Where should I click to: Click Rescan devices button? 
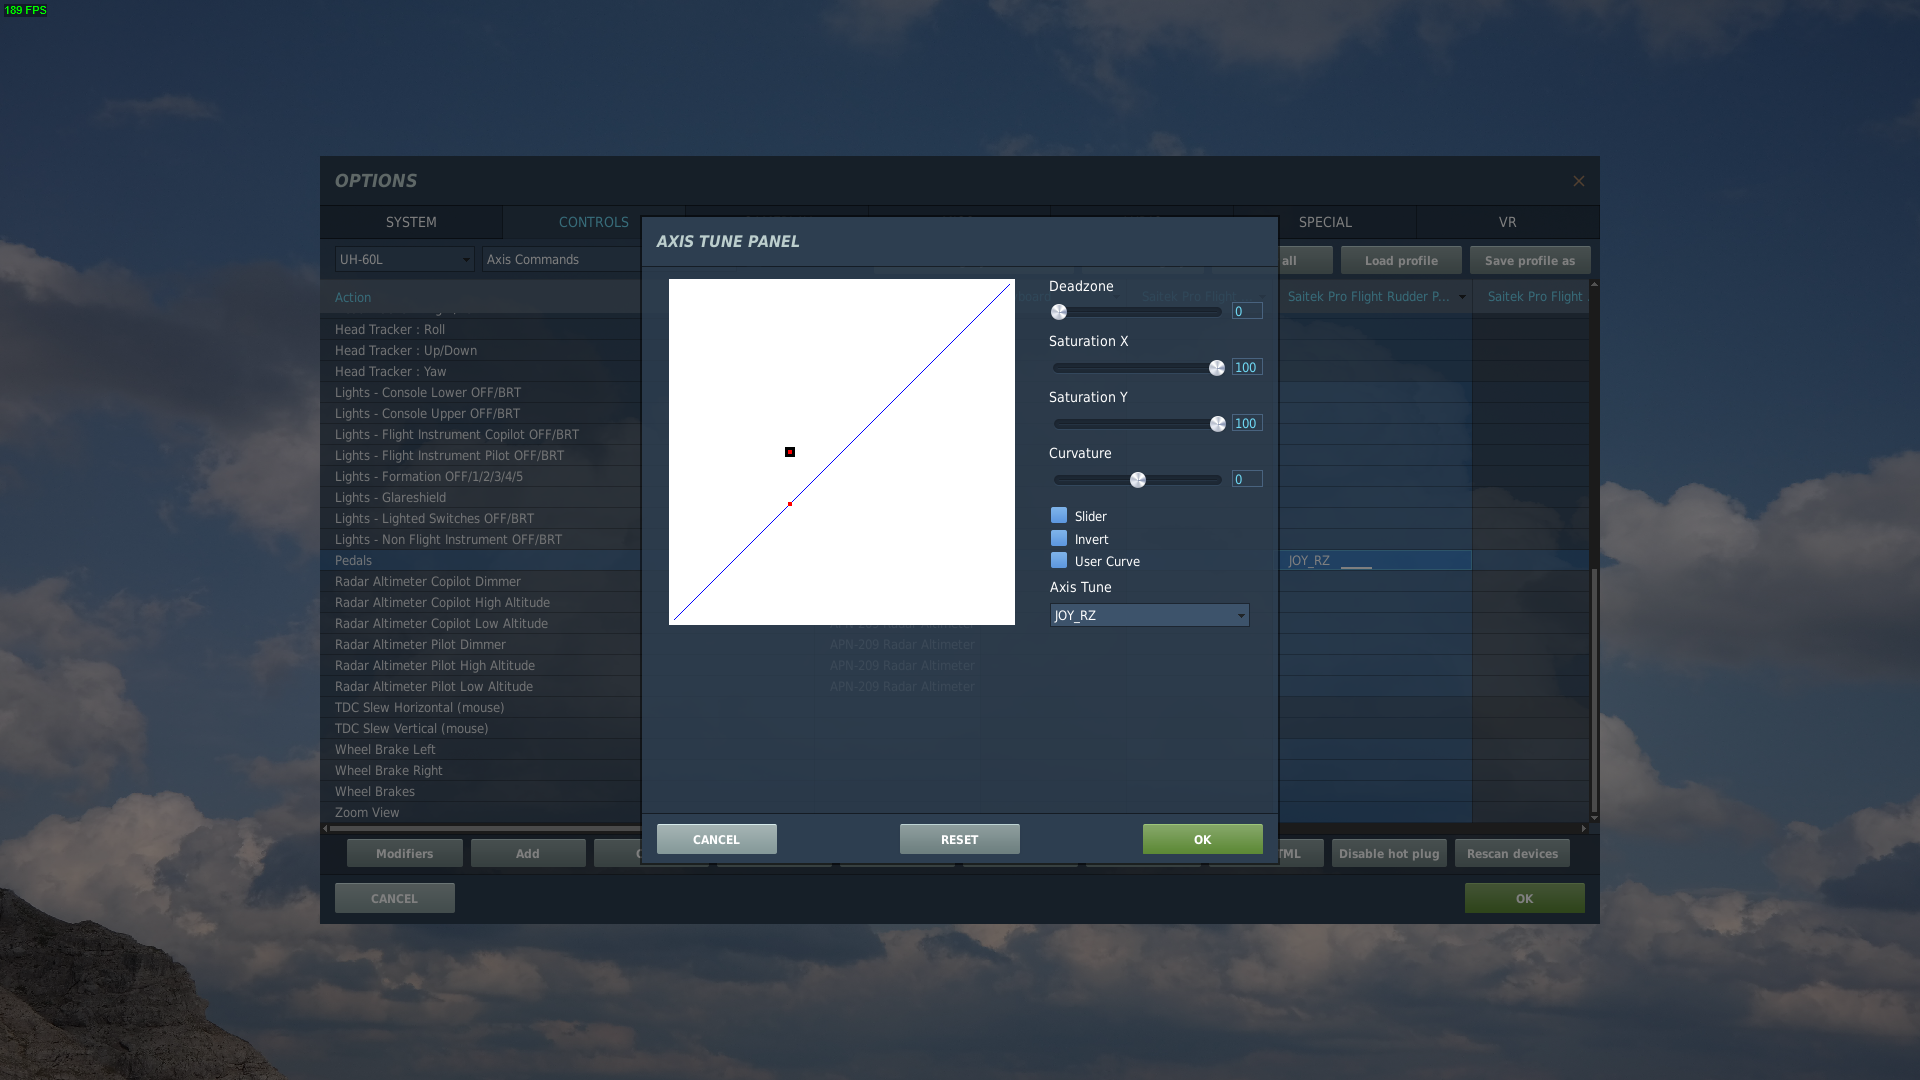pos(1512,853)
